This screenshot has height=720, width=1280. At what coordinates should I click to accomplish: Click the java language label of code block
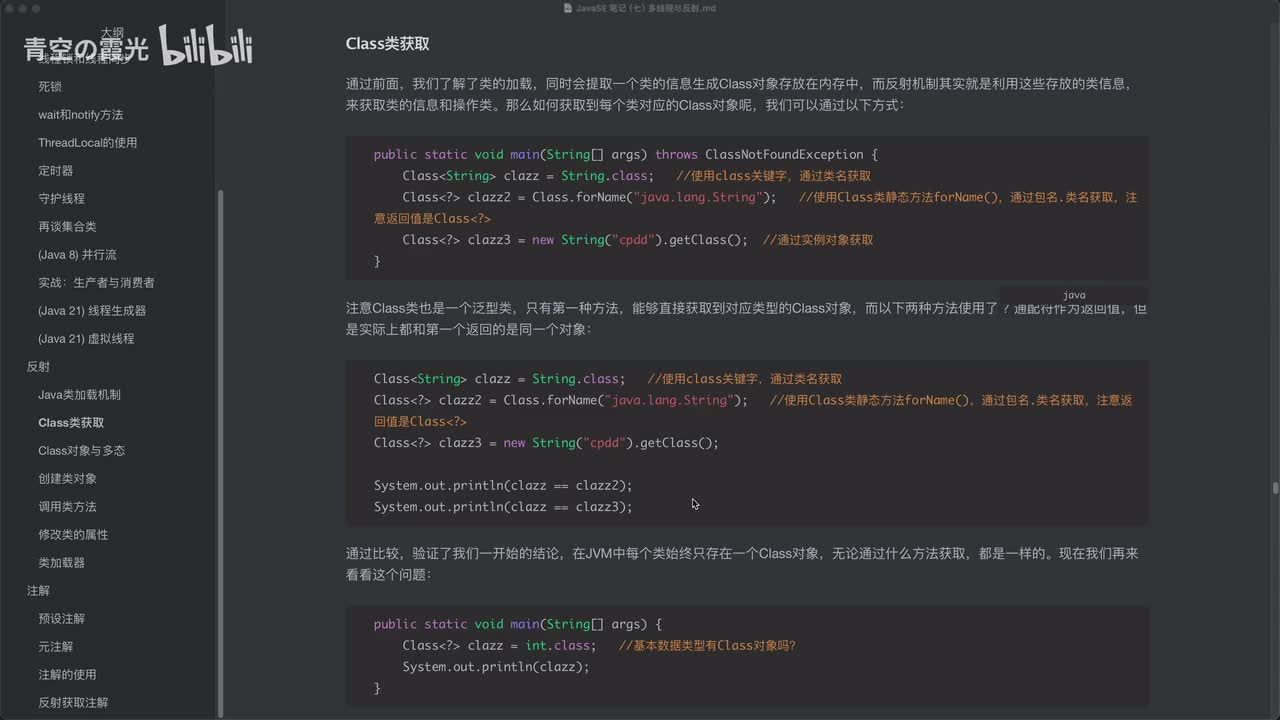[1074, 295]
